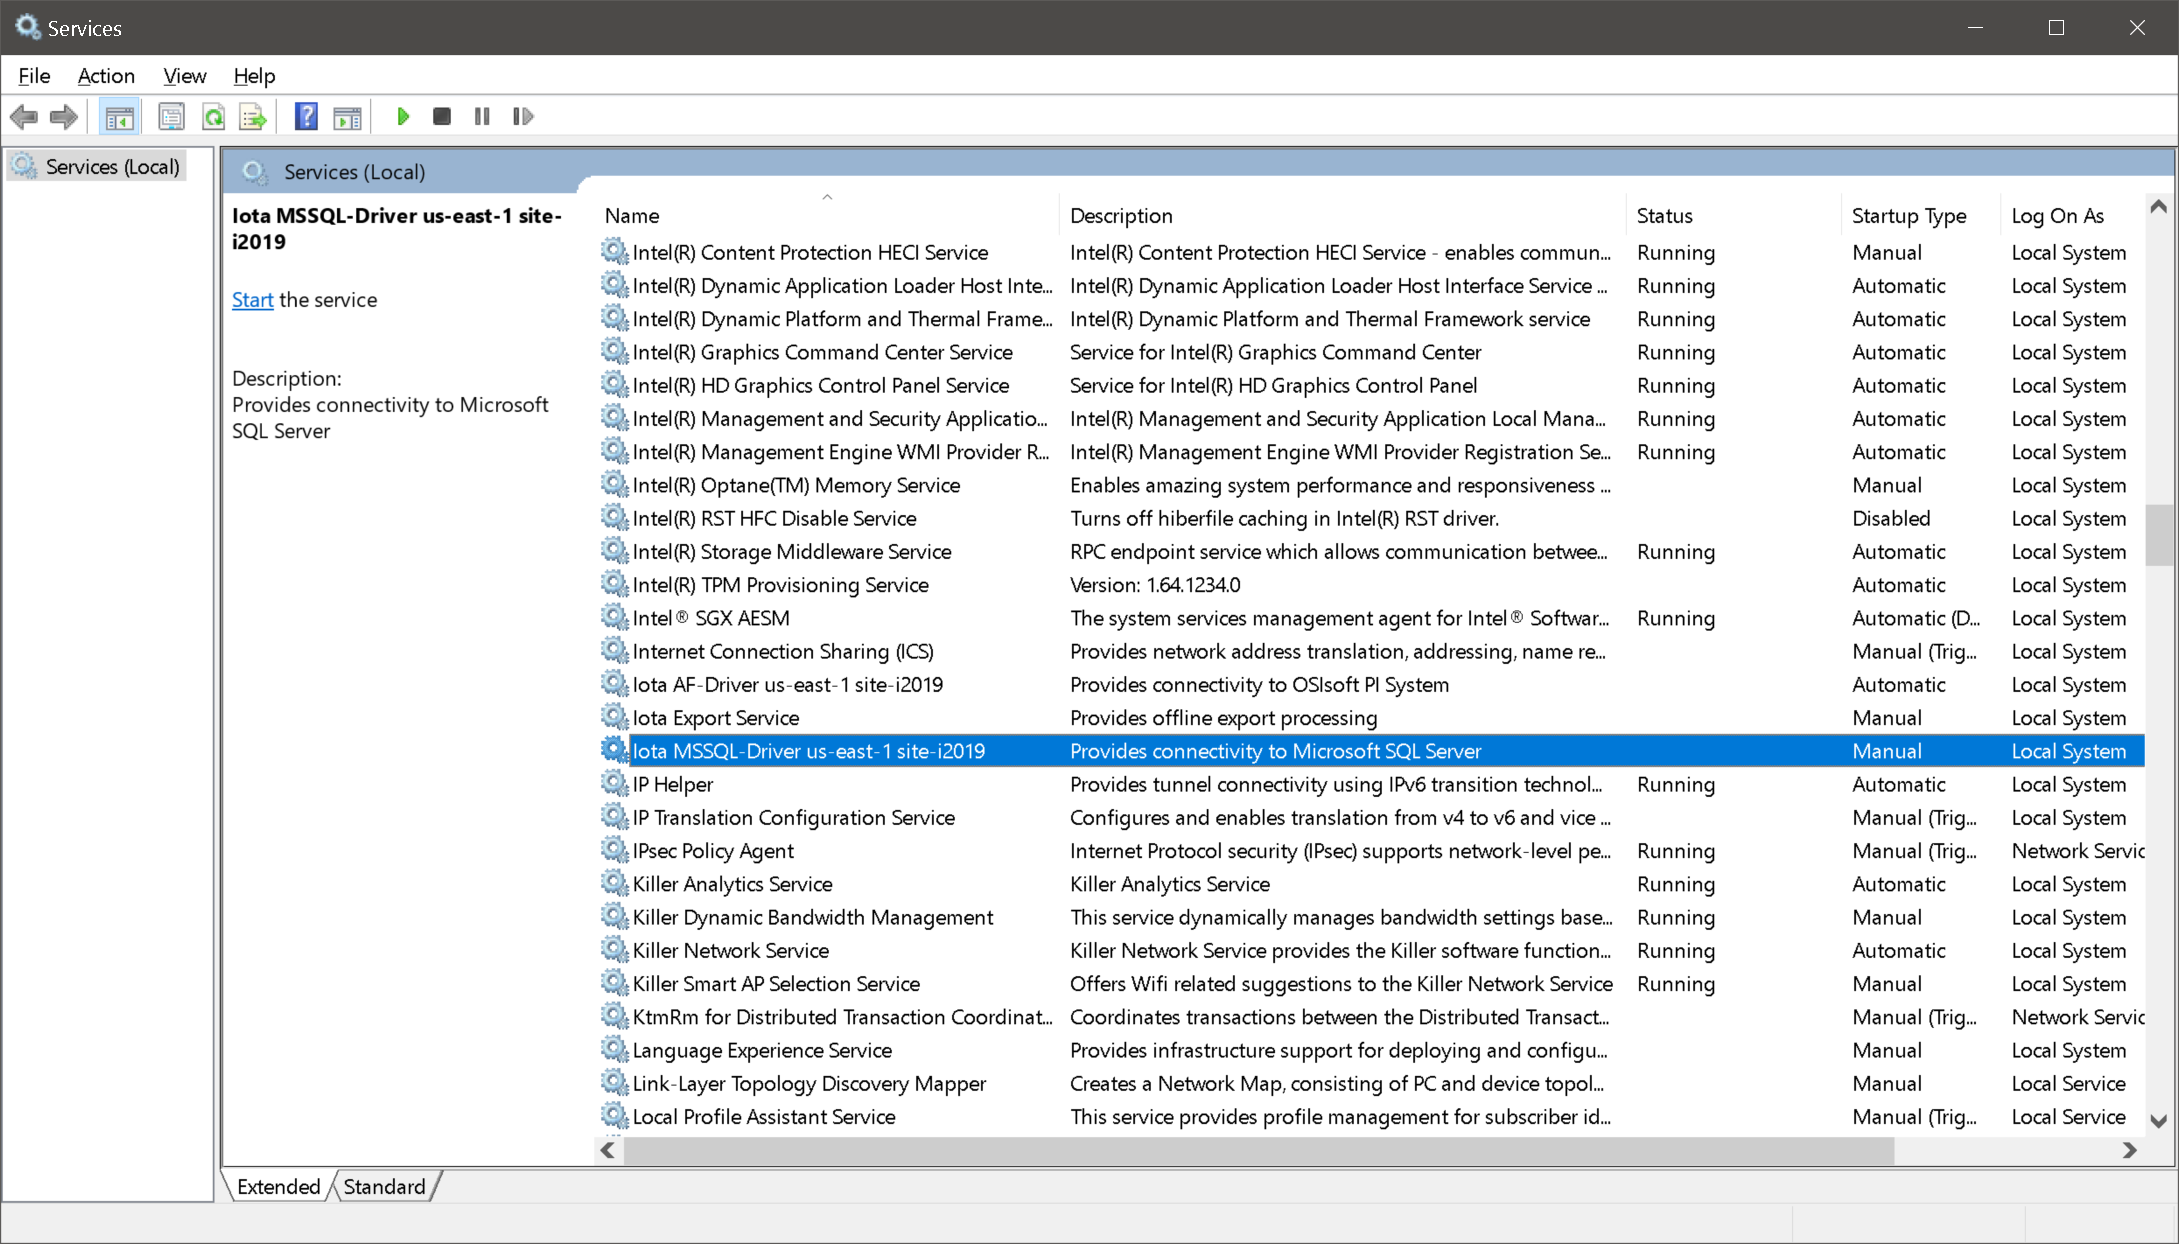
Task: Click gear icon of Intel® SGX AESM
Action: (614, 617)
